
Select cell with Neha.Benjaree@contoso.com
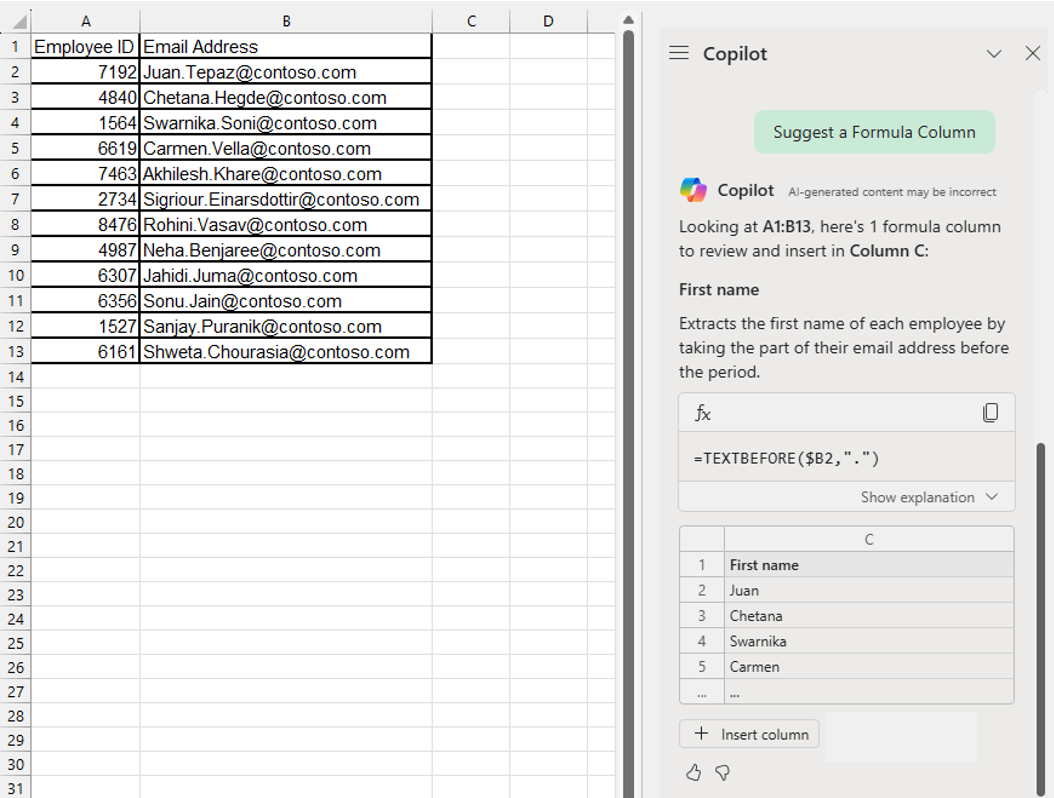[286, 250]
